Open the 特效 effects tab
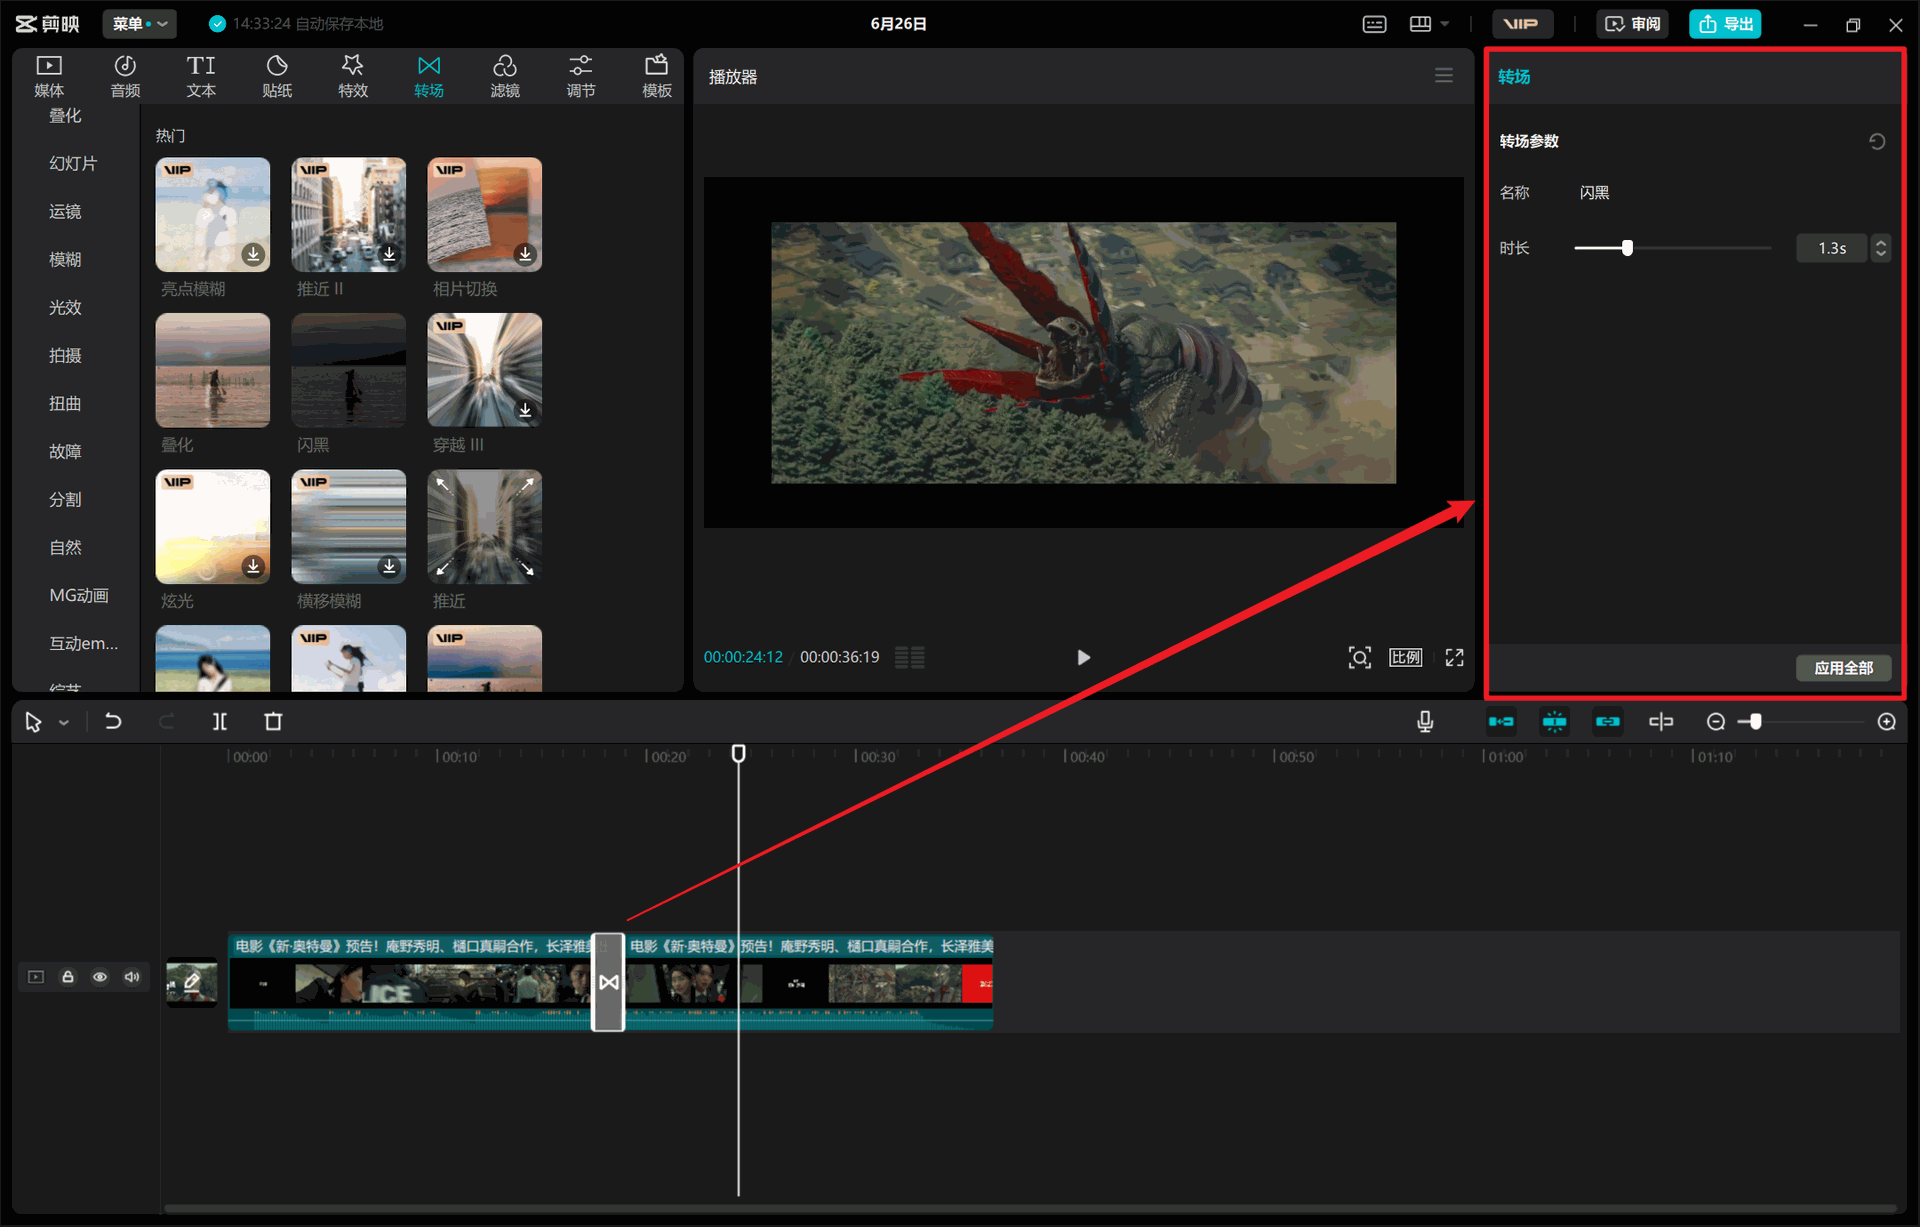The image size is (1920, 1227). click(353, 76)
